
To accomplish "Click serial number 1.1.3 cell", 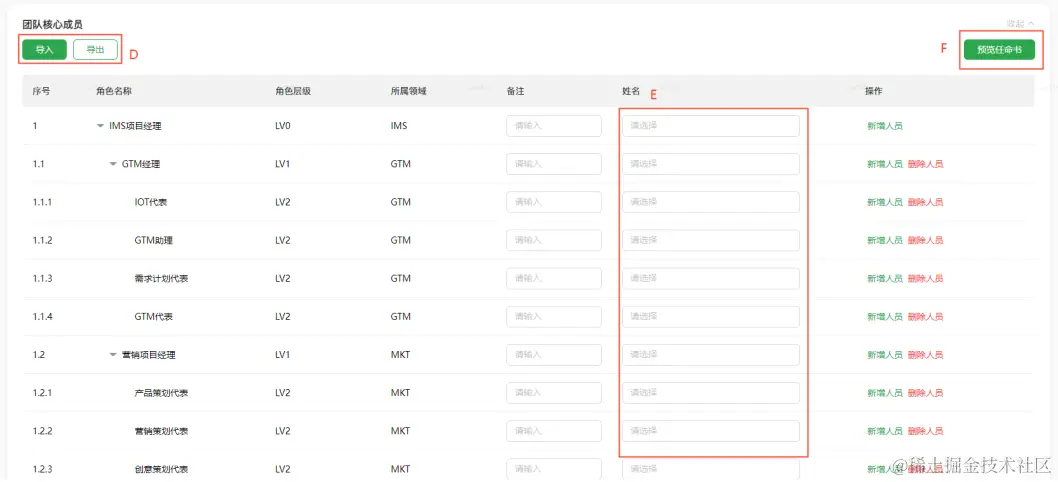I will pyautogui.click(x=43, y=279).
